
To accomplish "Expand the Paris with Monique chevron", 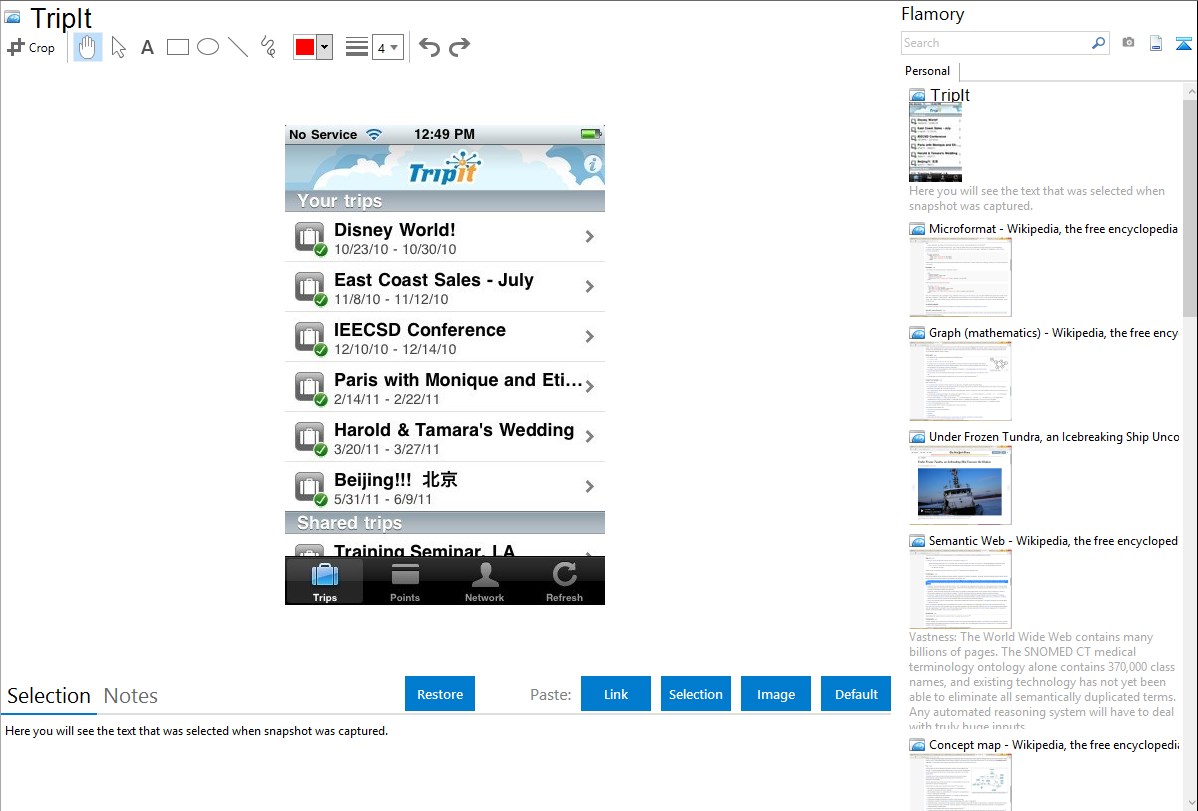I will click(589, 387).
